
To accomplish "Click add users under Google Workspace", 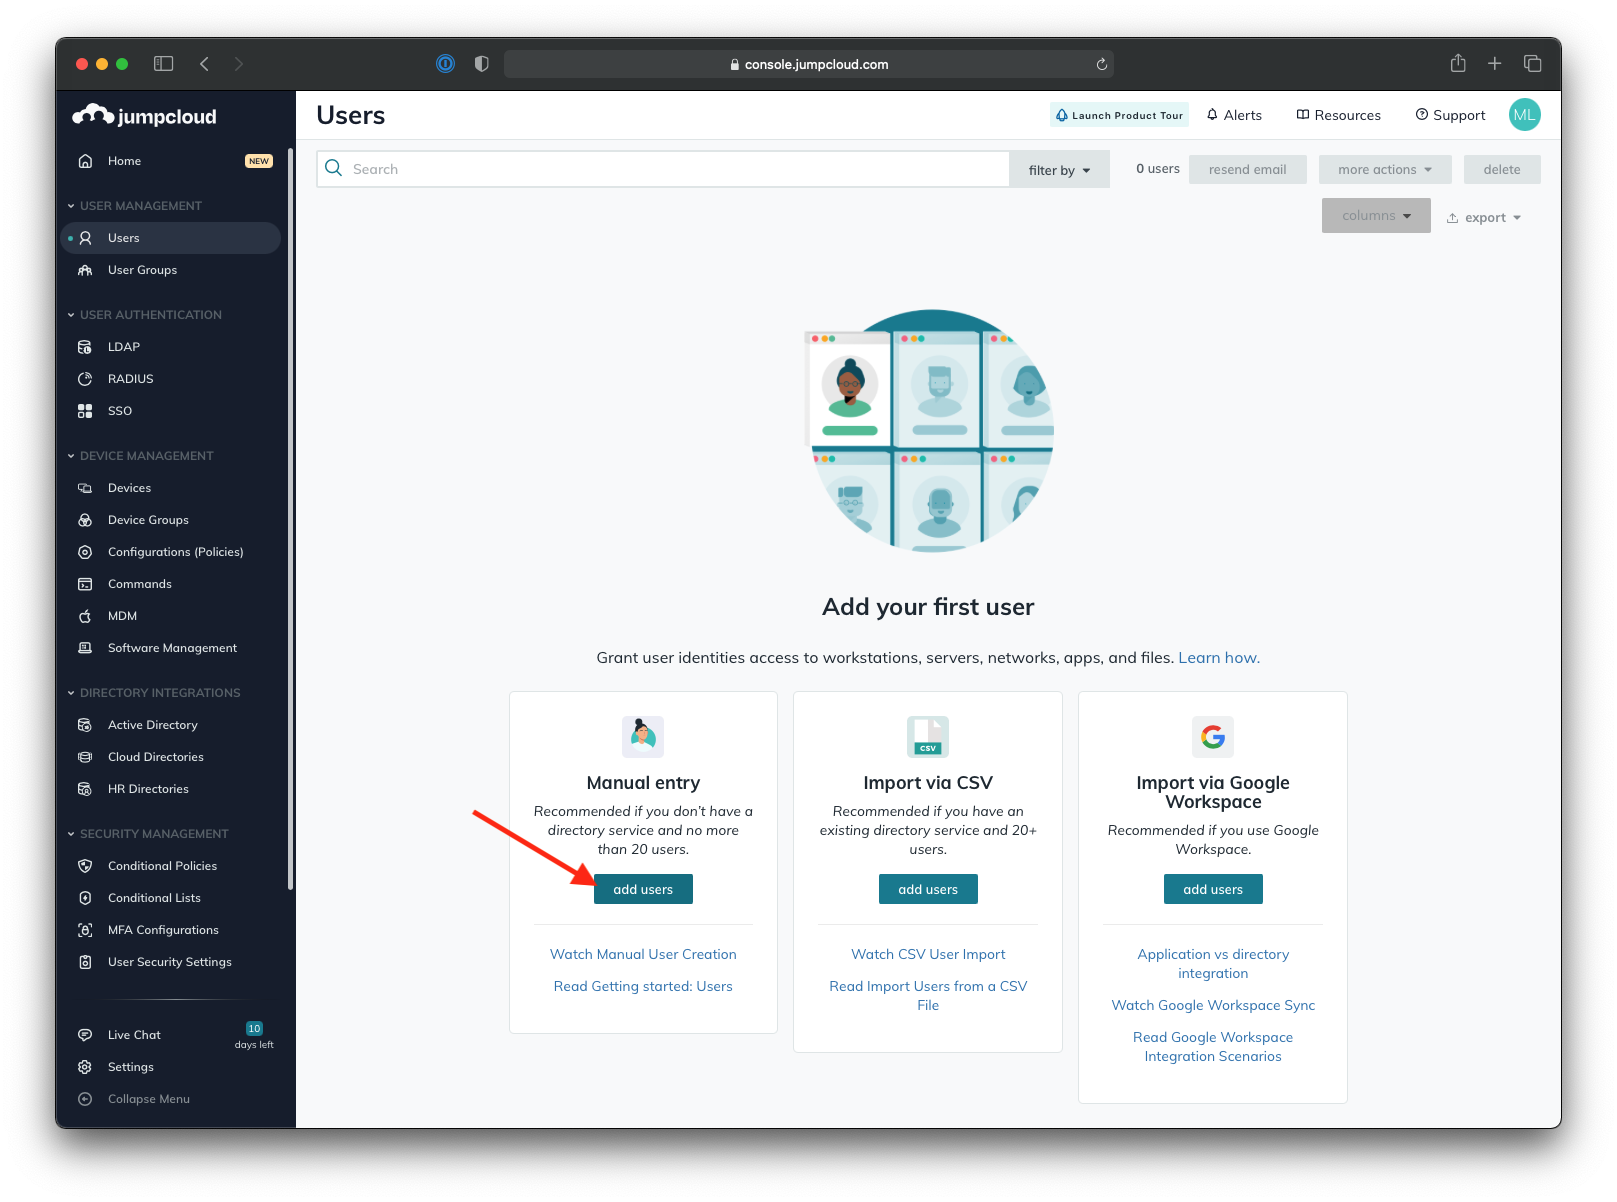I will coord(1213,889).
